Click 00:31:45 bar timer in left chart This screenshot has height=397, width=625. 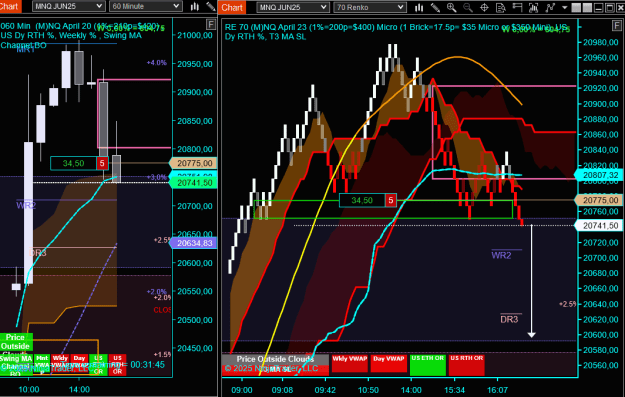tap(147, 365)
